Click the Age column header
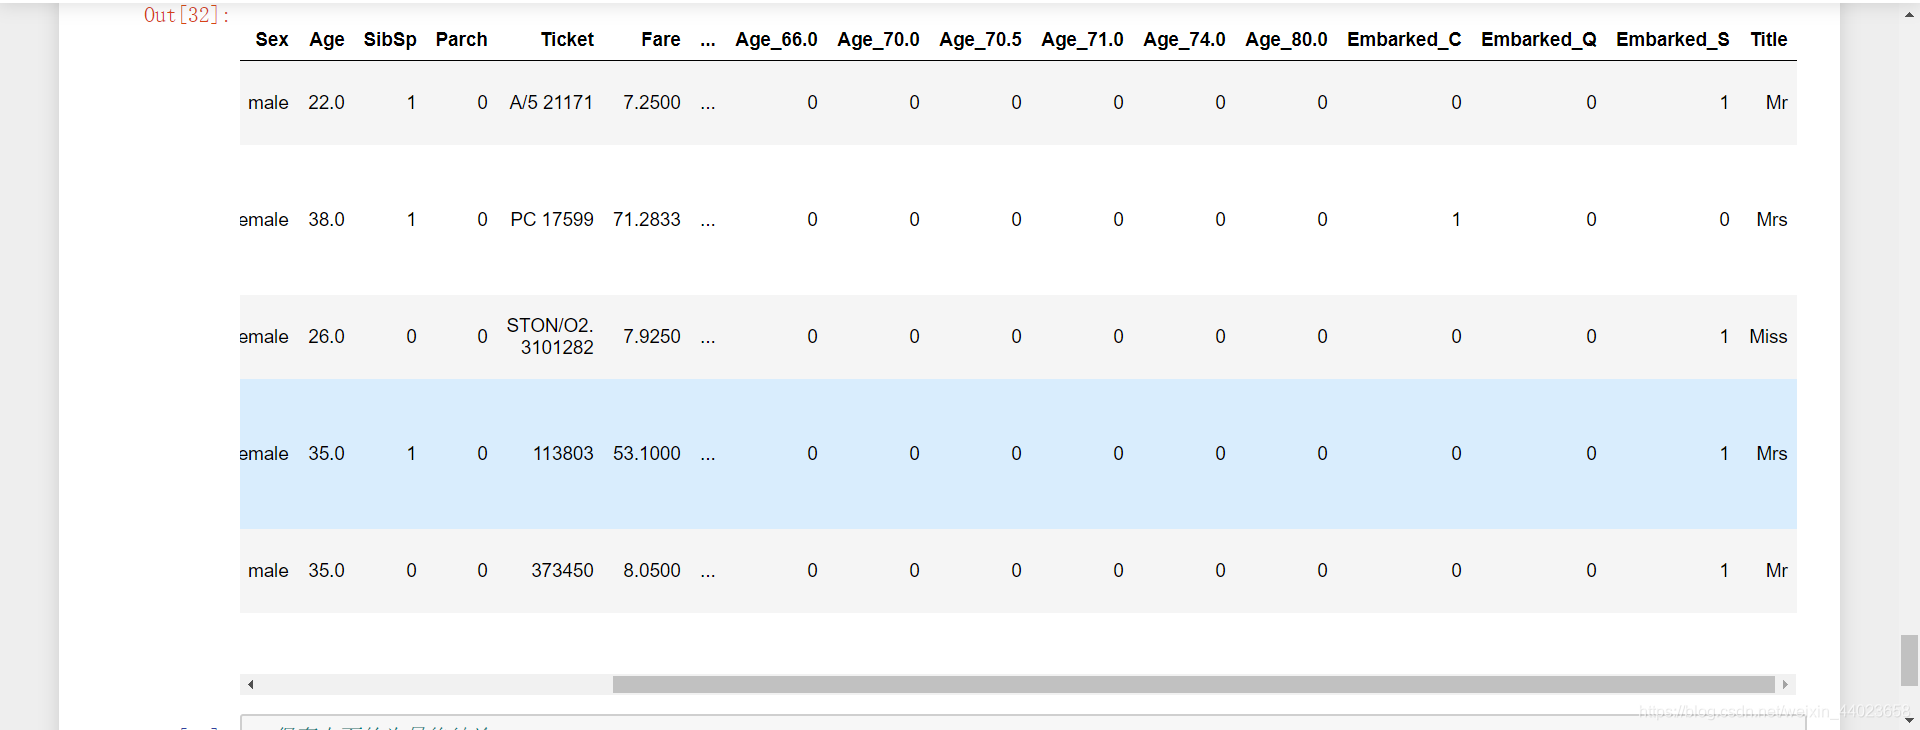Viewport: 1920px width, 730px height. click(x=327, y=40)
